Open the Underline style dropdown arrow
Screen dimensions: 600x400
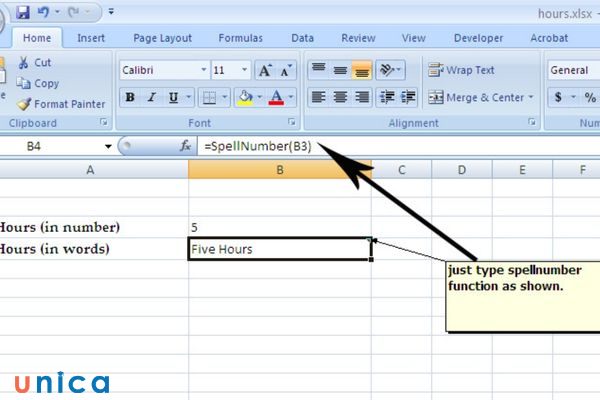tap(189, 97)
